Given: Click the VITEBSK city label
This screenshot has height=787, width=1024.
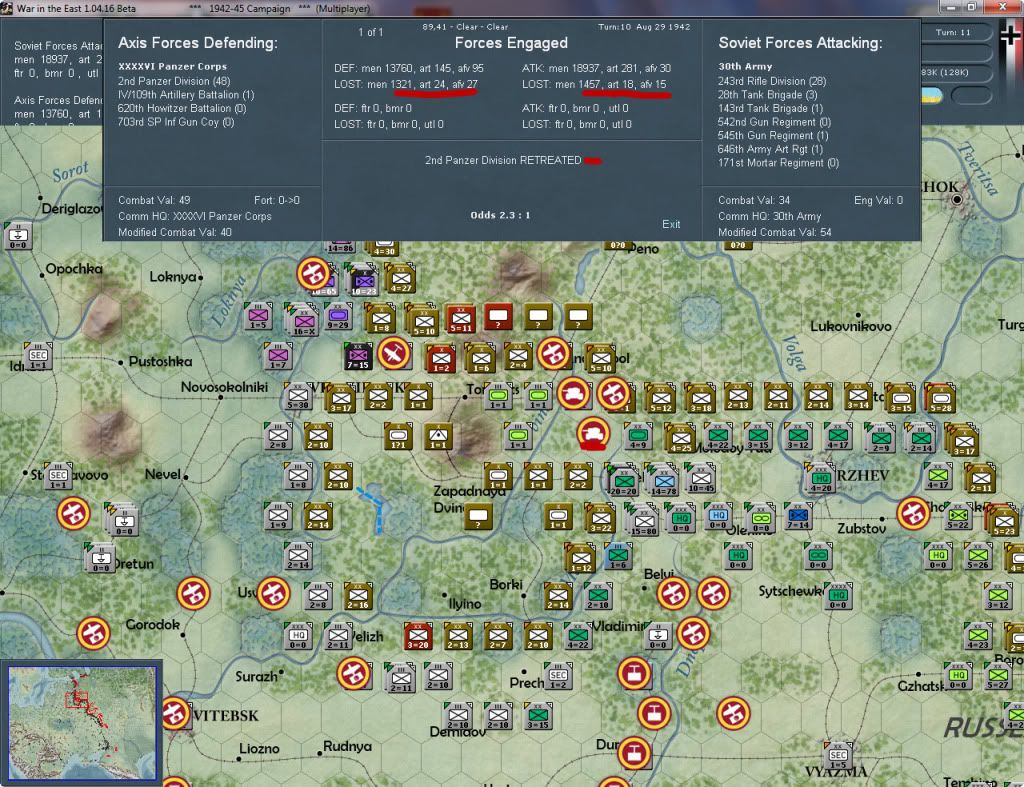Looking at the screenshot, I should pos(226,716).
